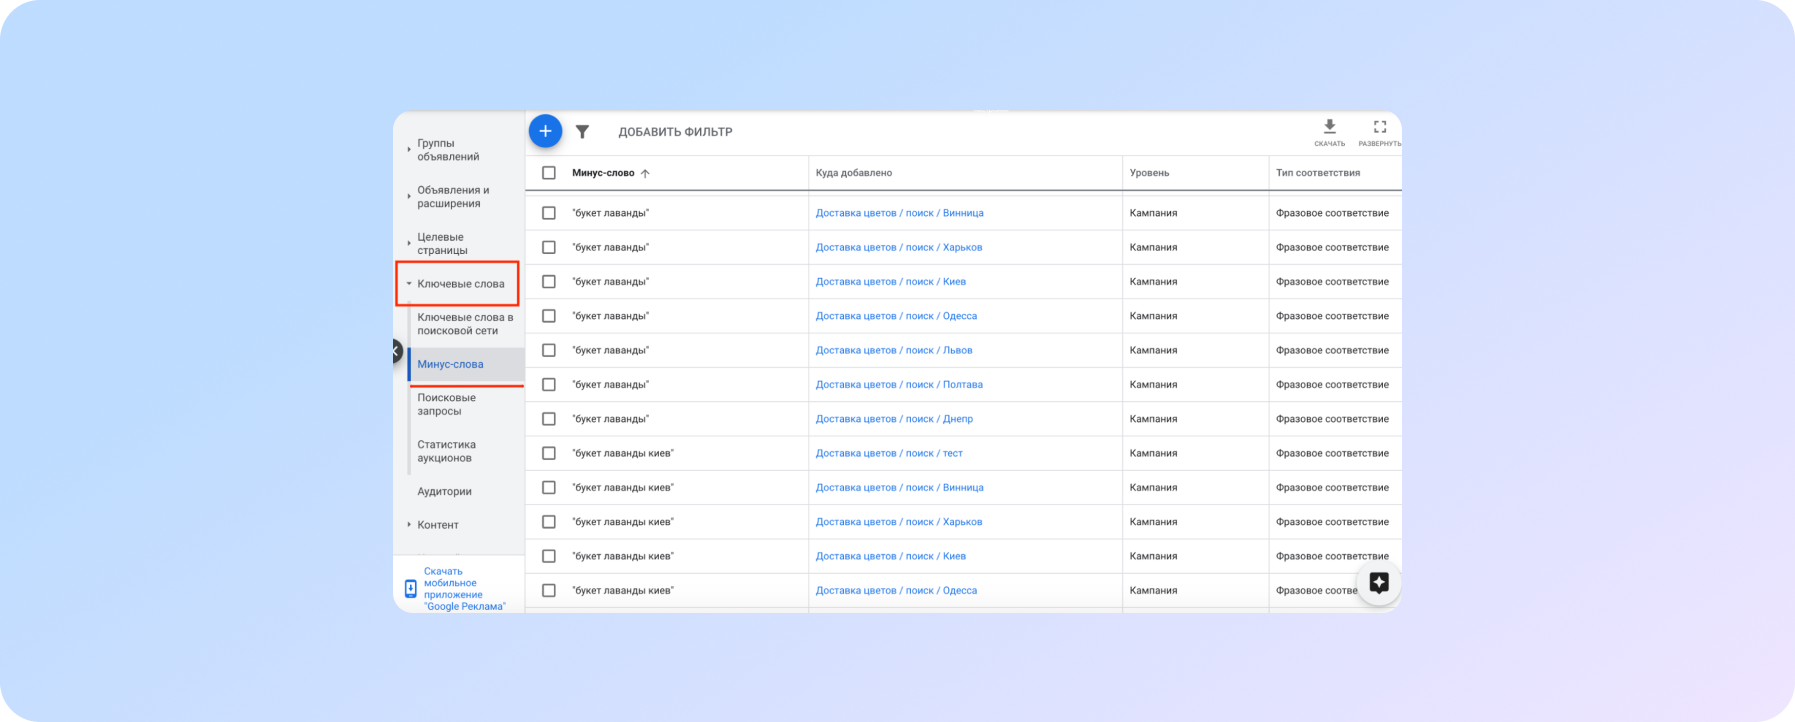This screenshot has height=722, width=1795.
Task: Click the Тип соответствия column header
Action: click(1318, 173)
